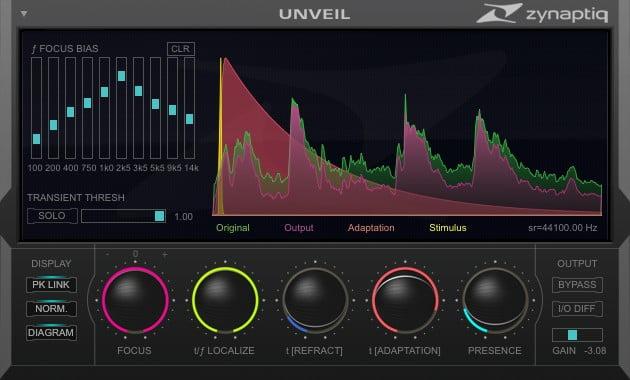This screenshot has width=630, height=380.
Task: Clear focus bias with the CLR button
Action: (181, 49)
